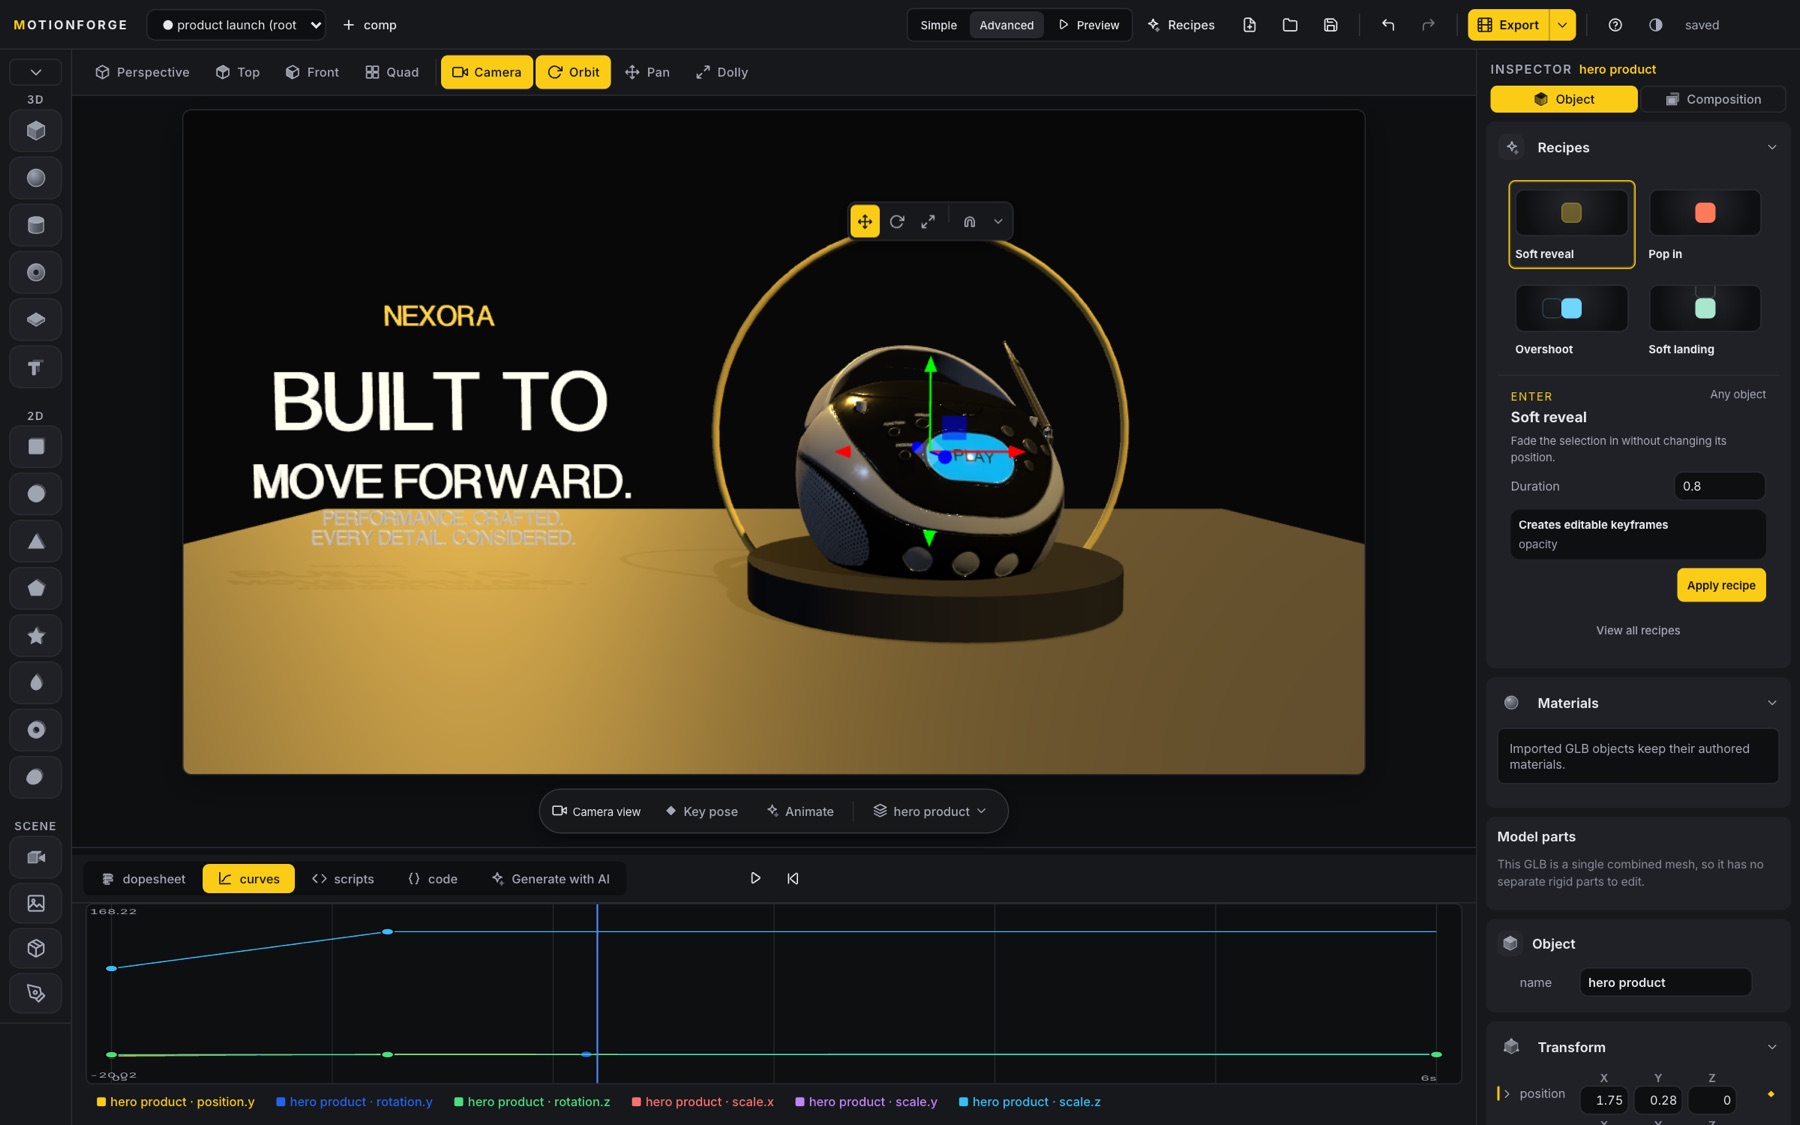Add a cube from the 3D tools
The width and height of the screenshot is (1800, 1125).
coord(36,131)
